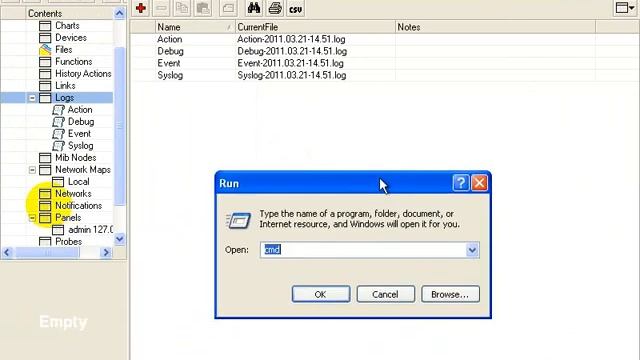Click Syslog-2011.03.21-14.51.log file cell

(x=291, y=76)
